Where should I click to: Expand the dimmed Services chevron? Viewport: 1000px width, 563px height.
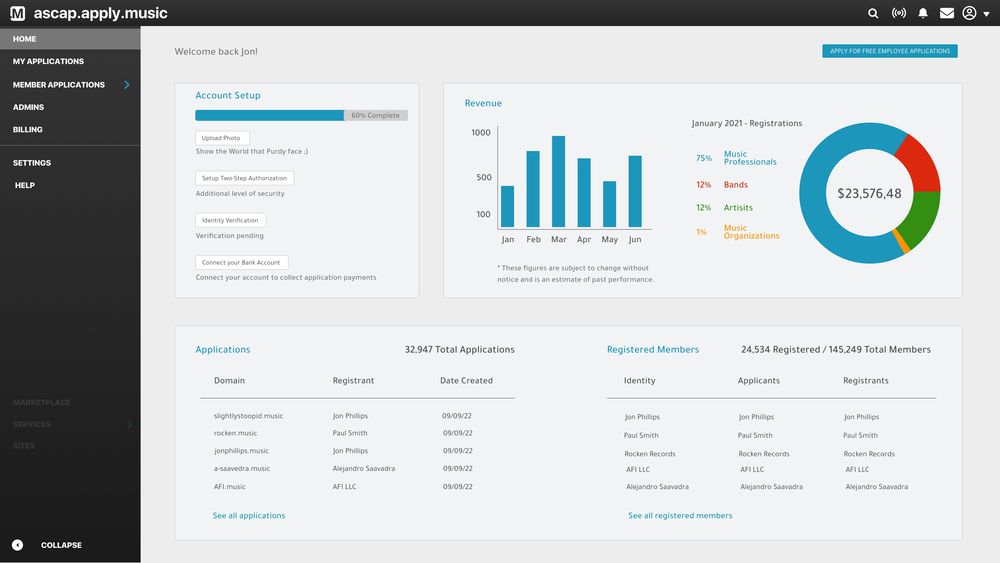tap(129, 424)
